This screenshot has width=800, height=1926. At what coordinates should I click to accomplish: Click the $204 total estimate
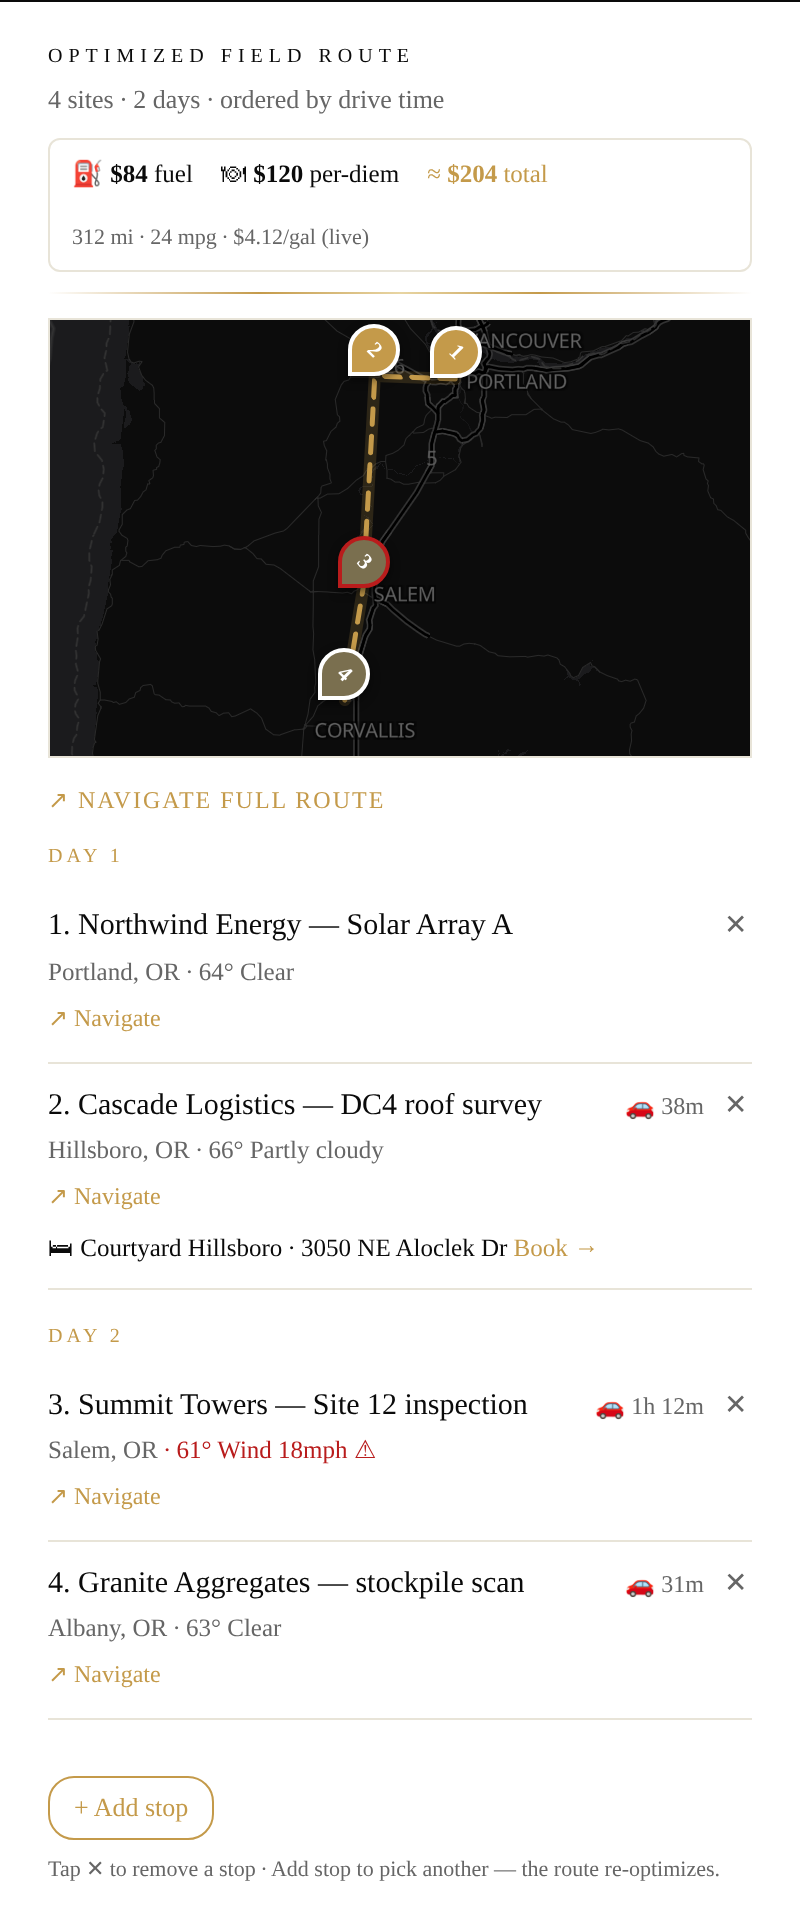tap(487, 174)
